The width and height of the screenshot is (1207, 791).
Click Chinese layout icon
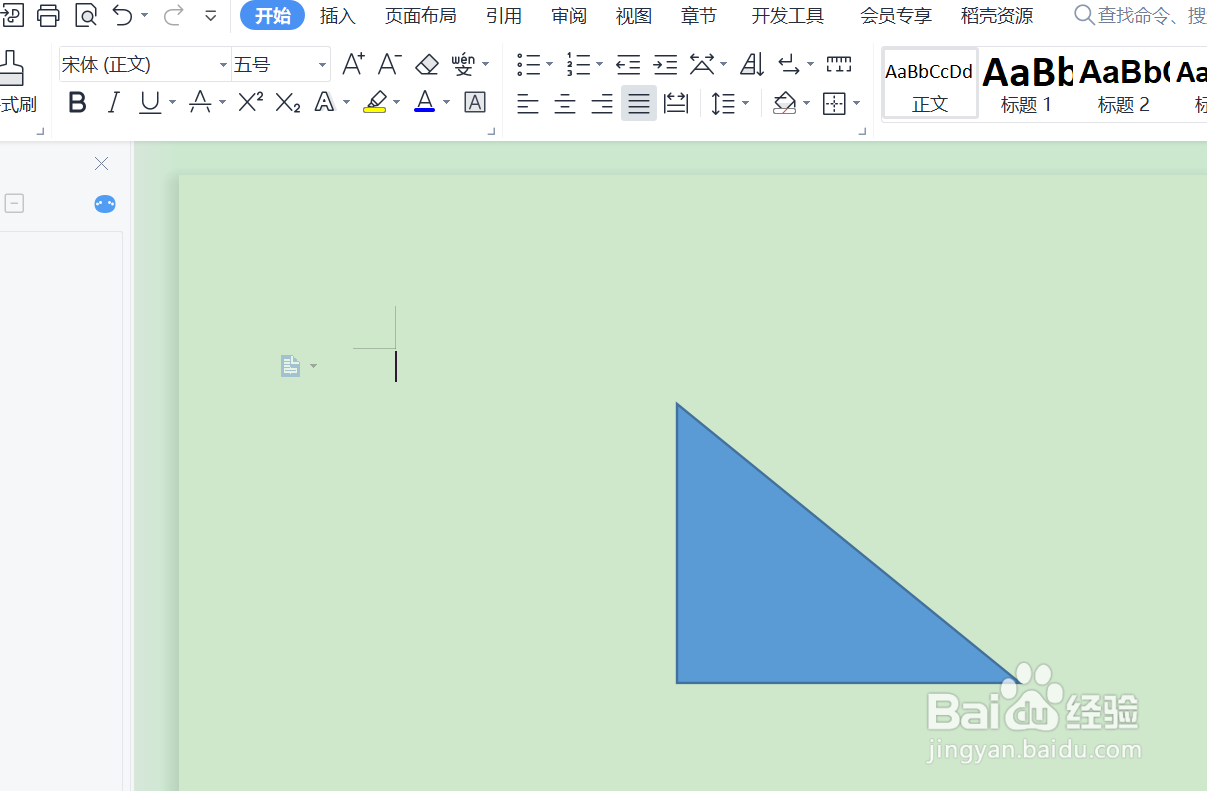click(x=702, y=65)
